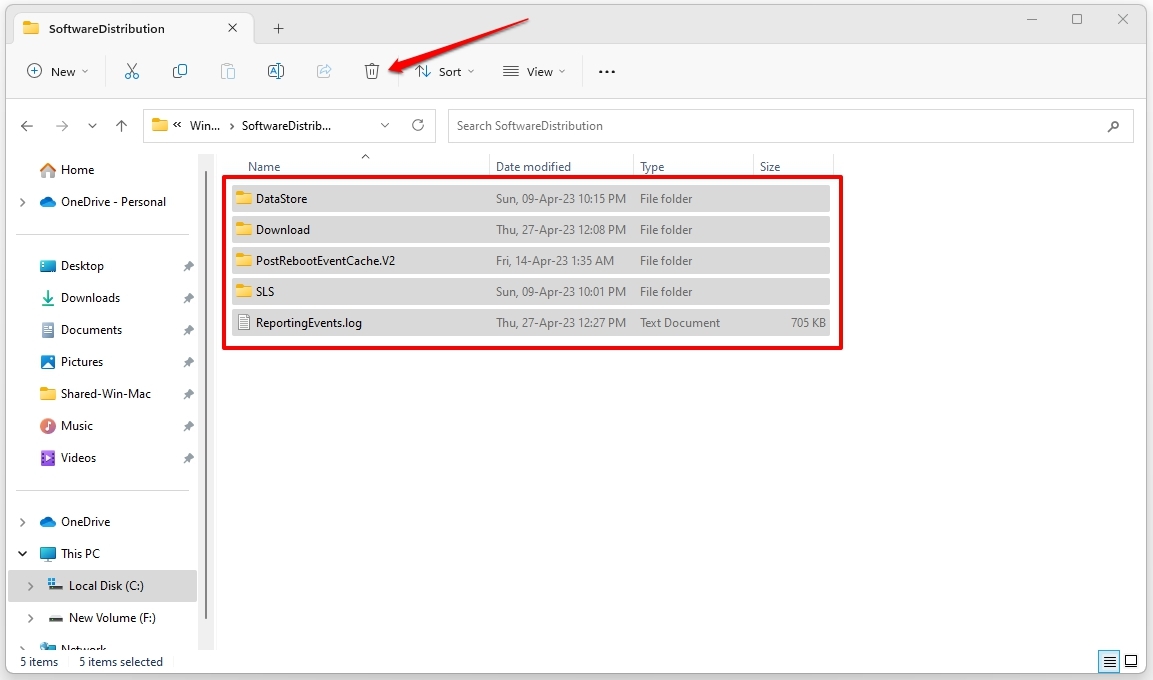Click the Rename icon in toolbar
The width and height of the screenshot is (1153, 680).
[276, 71]
